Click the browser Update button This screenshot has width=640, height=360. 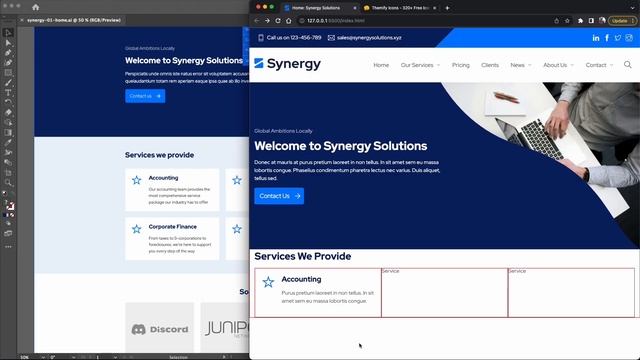tap(622, 20)
